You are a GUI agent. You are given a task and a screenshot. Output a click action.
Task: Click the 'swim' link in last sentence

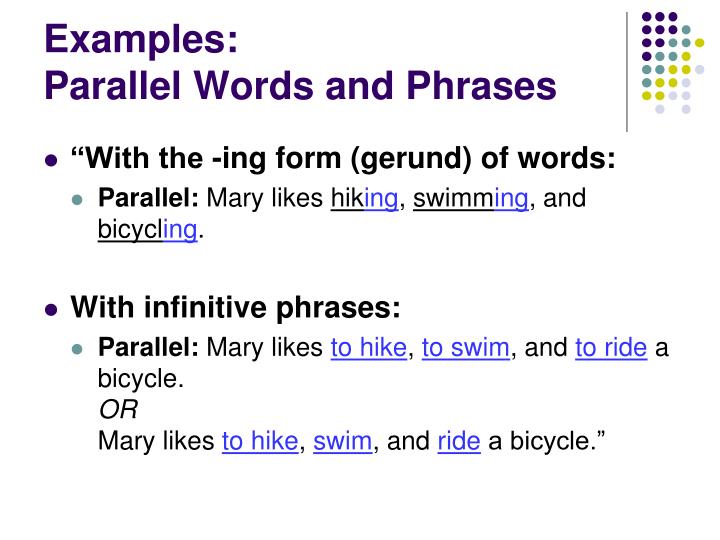[343, 441]
